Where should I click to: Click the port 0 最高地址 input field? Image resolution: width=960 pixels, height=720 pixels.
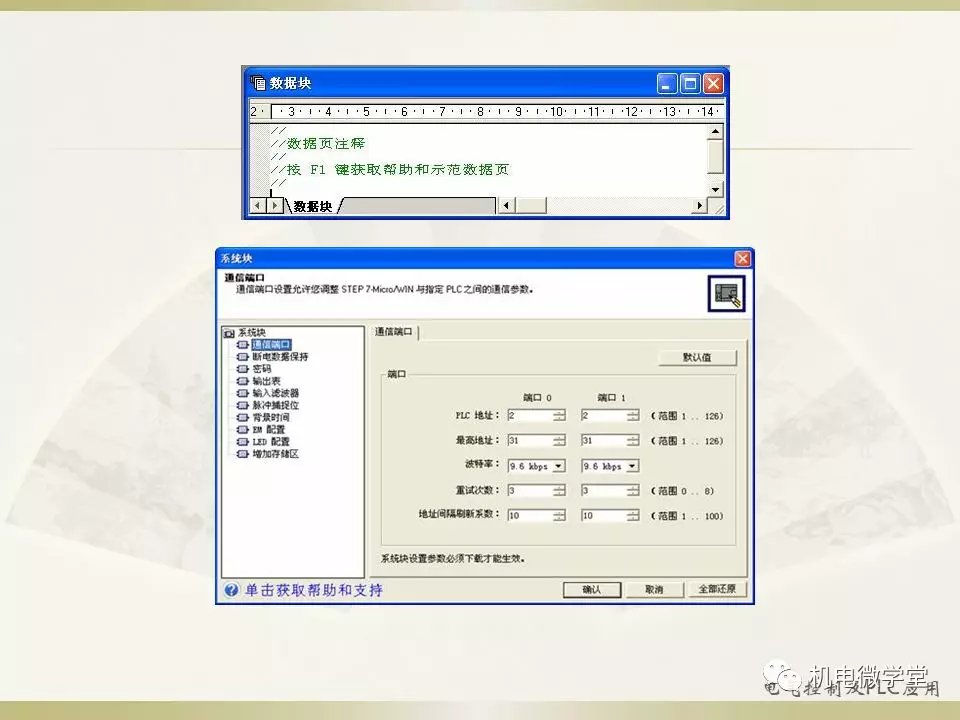[x=528, y=440]
